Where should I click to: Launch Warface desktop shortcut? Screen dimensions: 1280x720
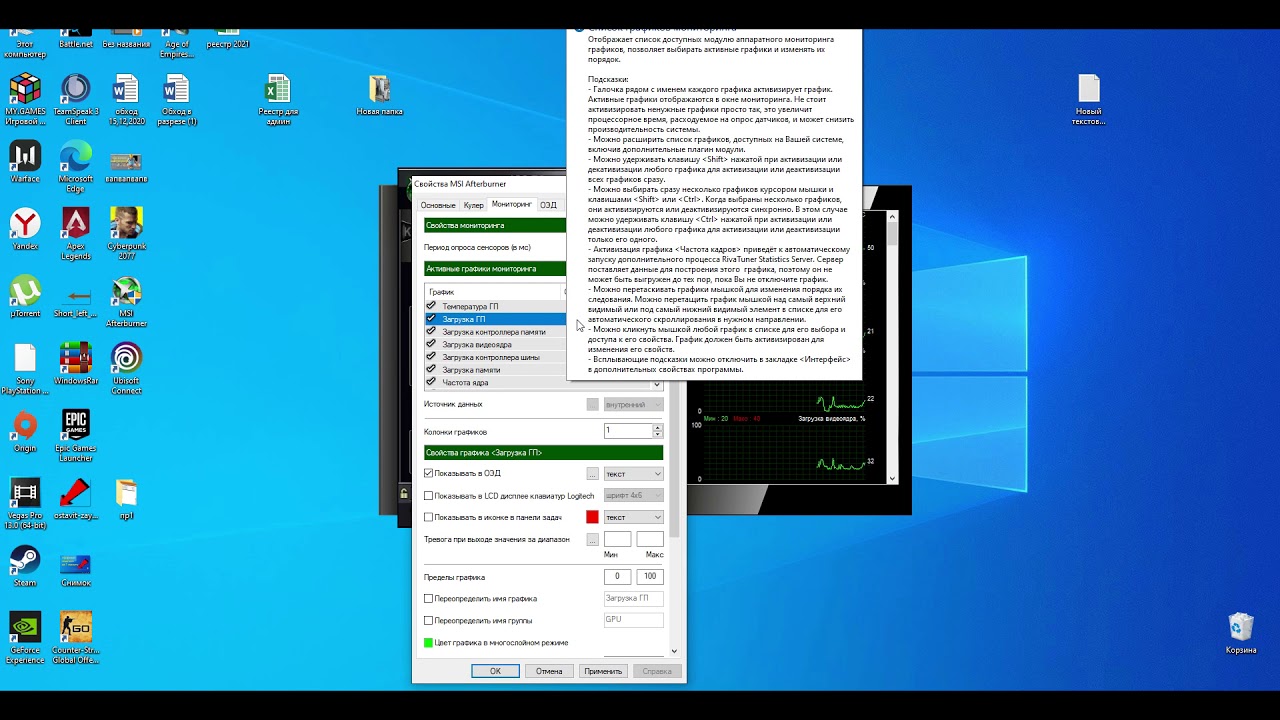point(25,162)
